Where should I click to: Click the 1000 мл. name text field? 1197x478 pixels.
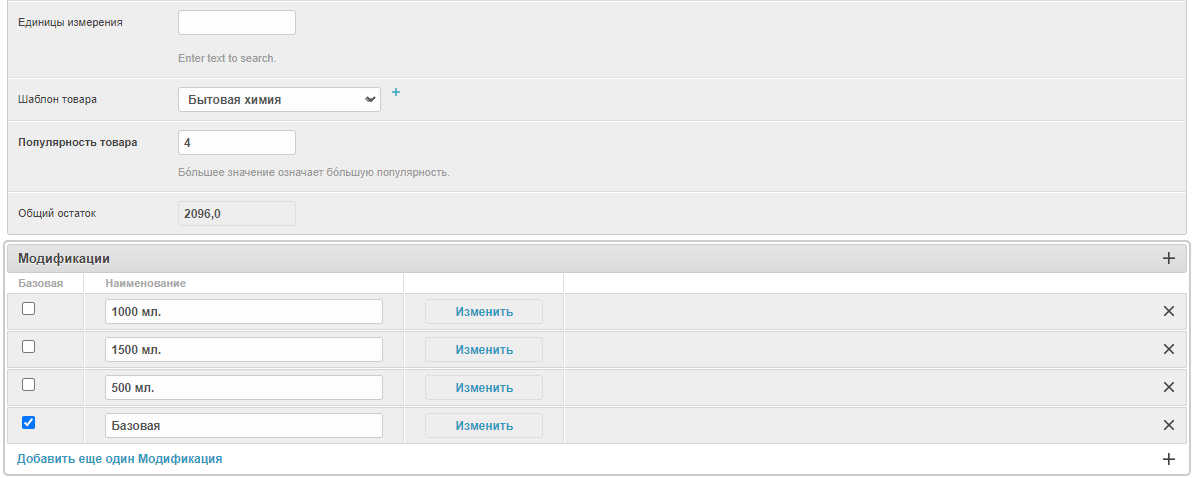point(244,312)
